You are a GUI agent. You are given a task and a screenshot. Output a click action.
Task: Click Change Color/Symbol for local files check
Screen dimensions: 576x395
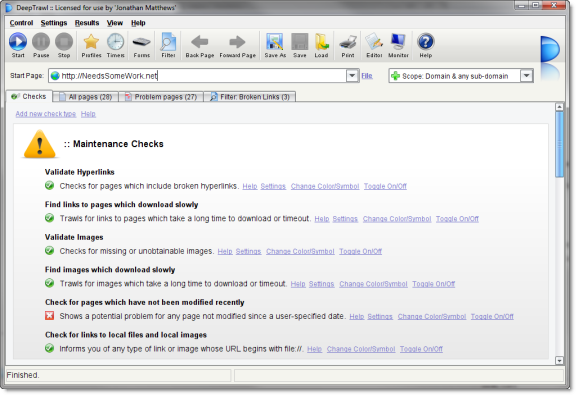coord(361,349)
